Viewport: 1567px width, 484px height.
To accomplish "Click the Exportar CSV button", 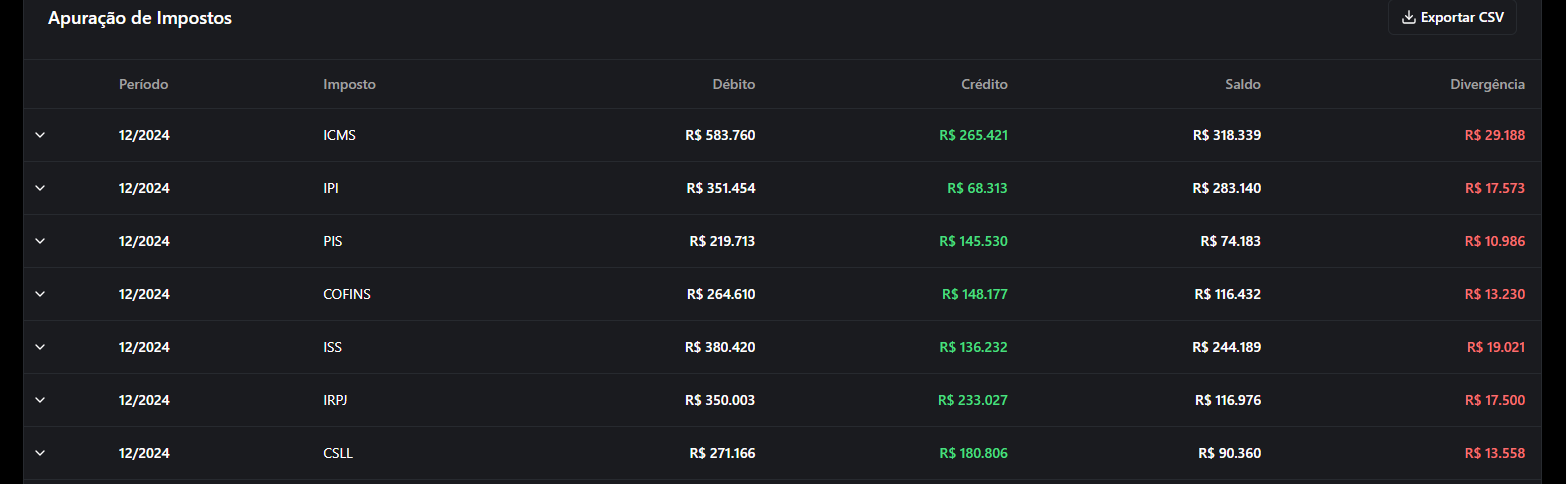I will click(x=1452, y=18).
